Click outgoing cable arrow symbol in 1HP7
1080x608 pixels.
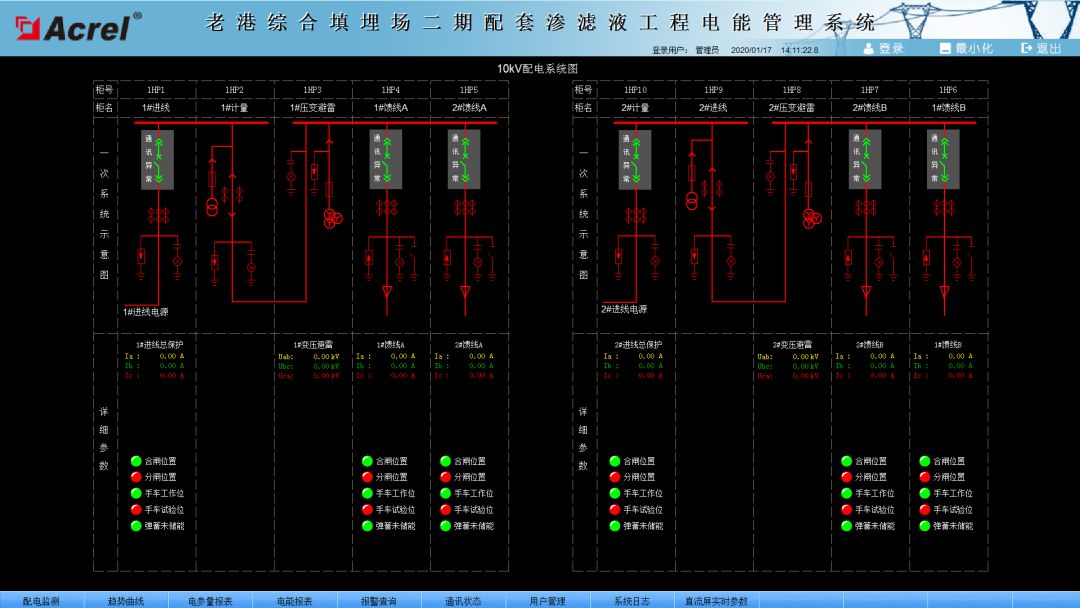pos(866,292)
